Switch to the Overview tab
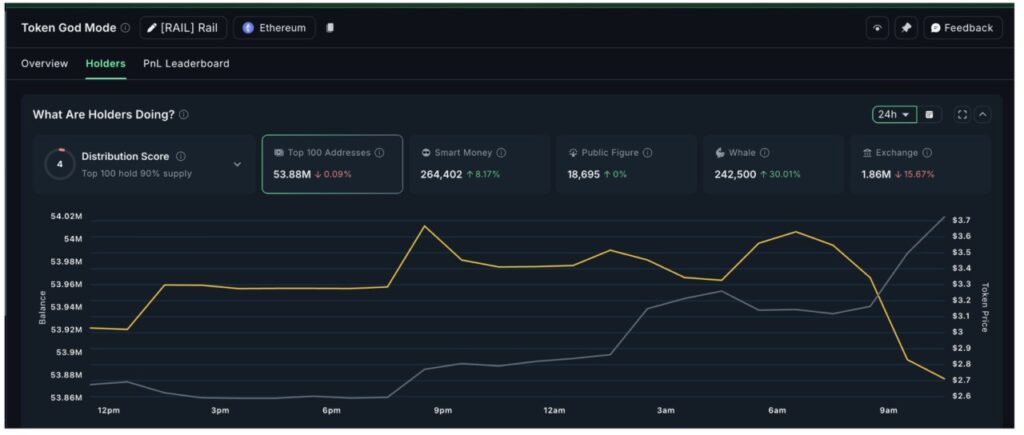Viewport: 1024px width, 435px height. 45,64
